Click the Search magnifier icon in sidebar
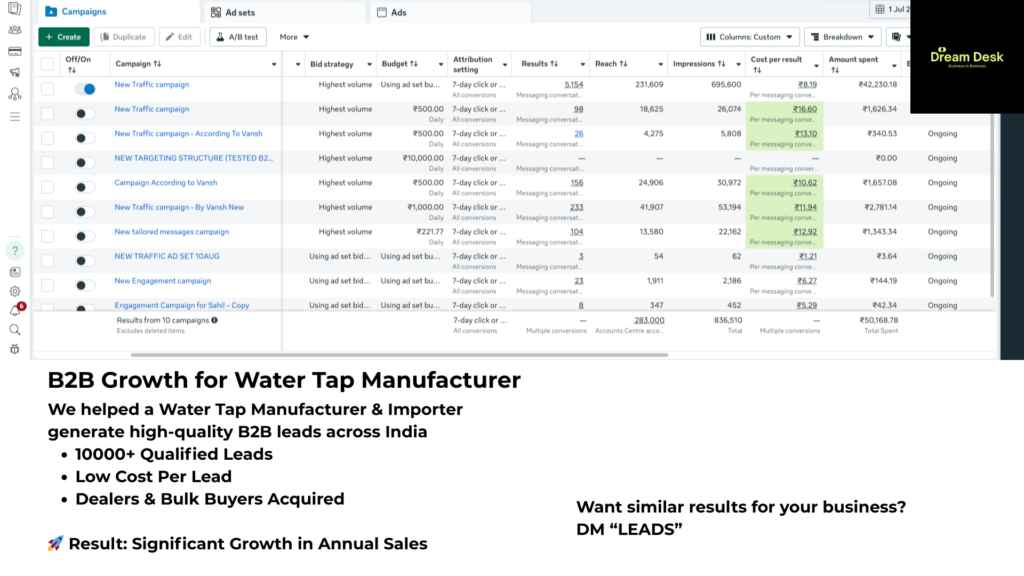 click(15, 329)
